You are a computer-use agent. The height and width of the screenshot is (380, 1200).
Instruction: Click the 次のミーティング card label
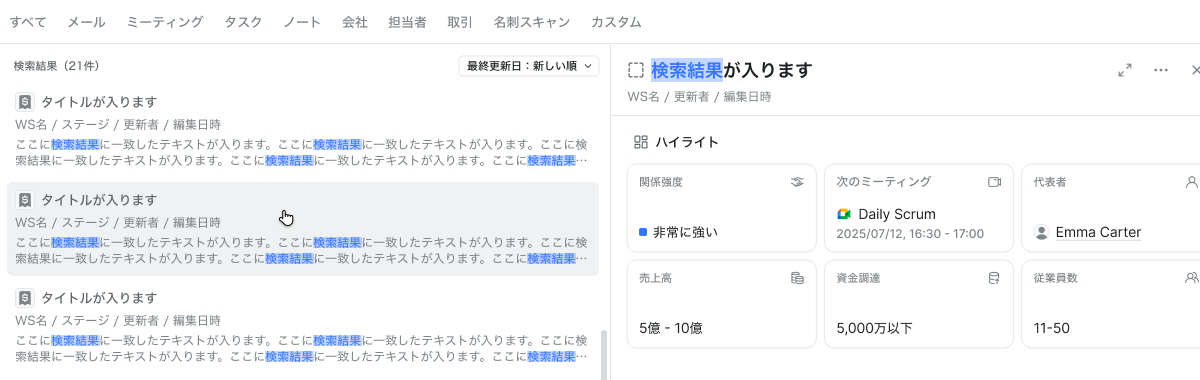point(884,182)
